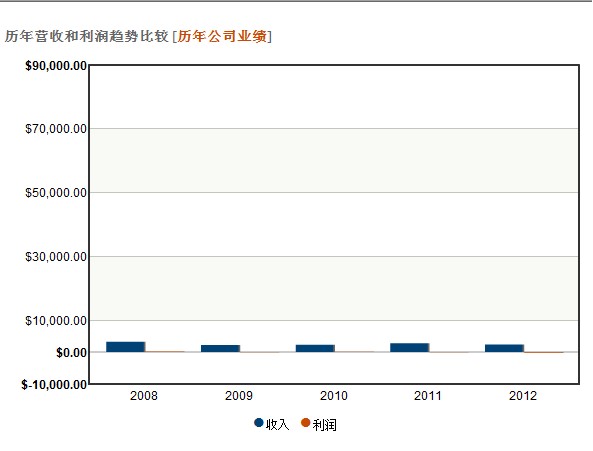593x451 pixels.
Task: Toggle the 利润 legend label
Action: pos(324,425)
